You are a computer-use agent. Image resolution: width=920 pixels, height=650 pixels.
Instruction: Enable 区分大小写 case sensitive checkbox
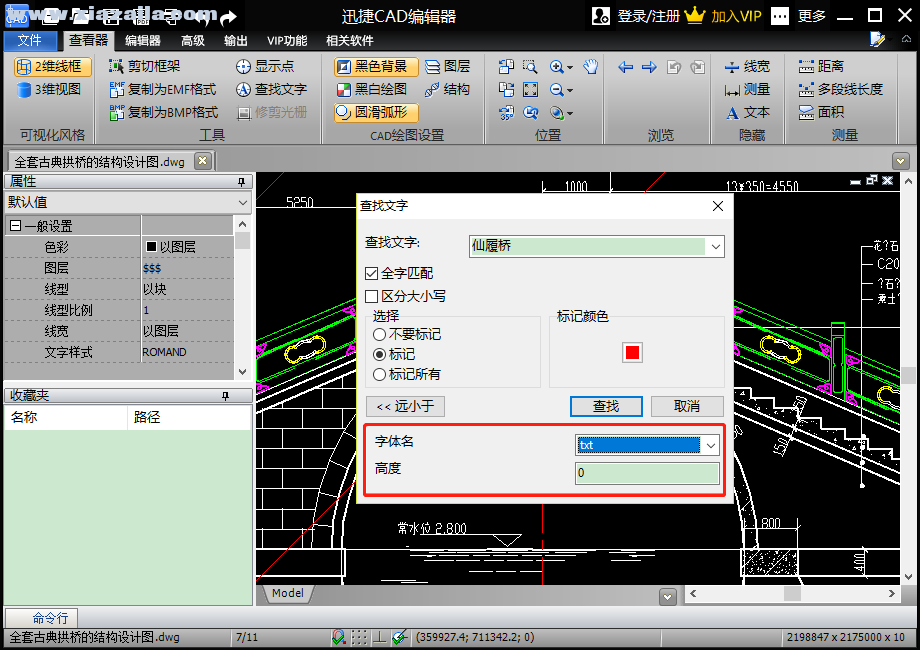click(x=371, y=296)
